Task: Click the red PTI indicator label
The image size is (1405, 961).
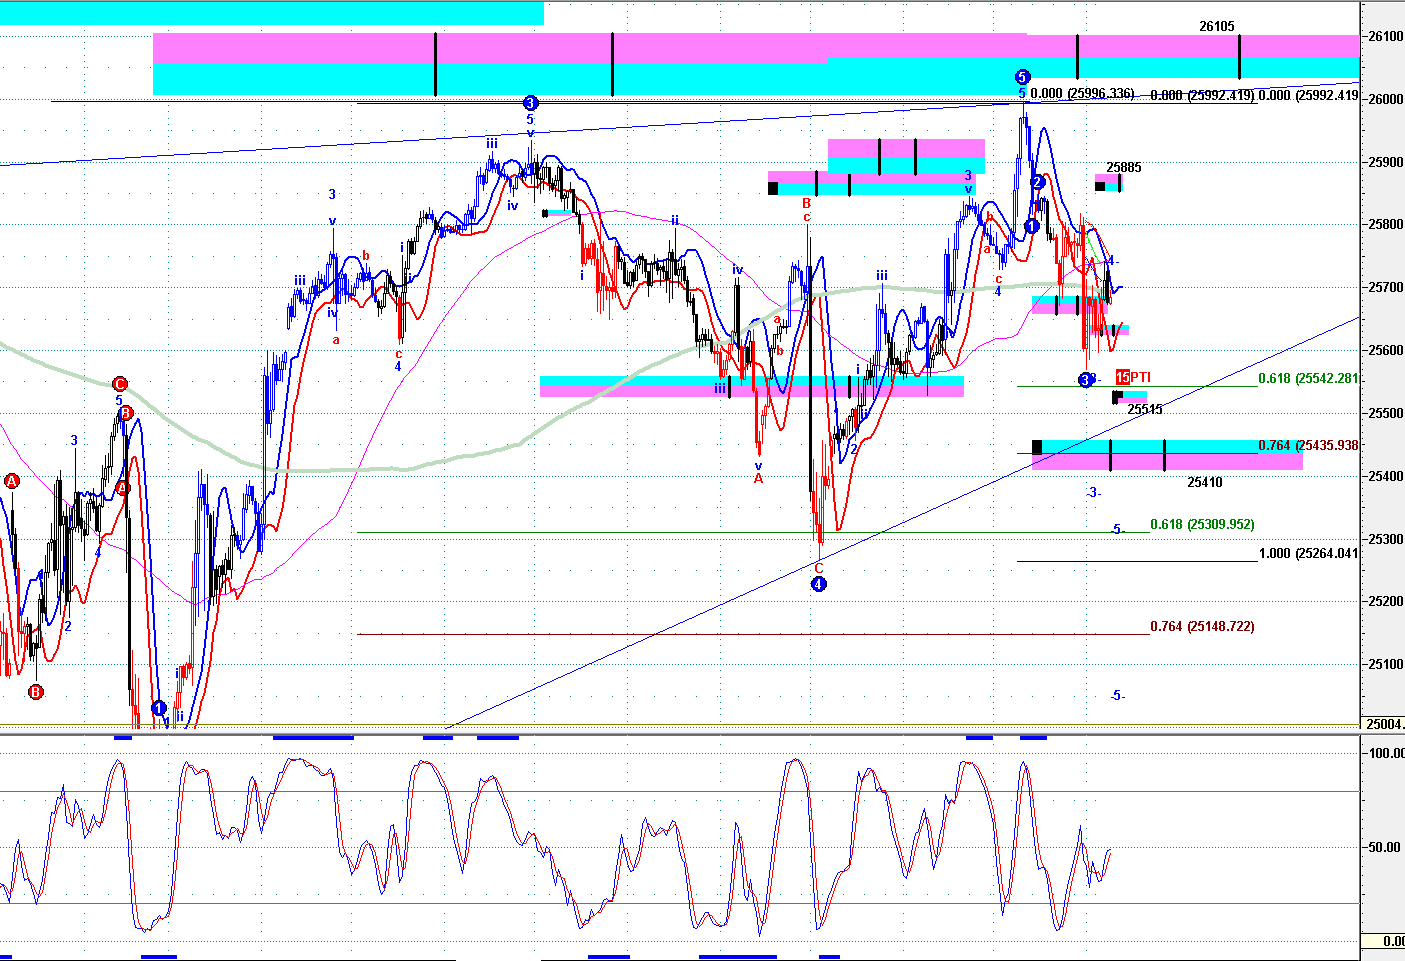Action: pyautogui.click(x=1133, y=377)
